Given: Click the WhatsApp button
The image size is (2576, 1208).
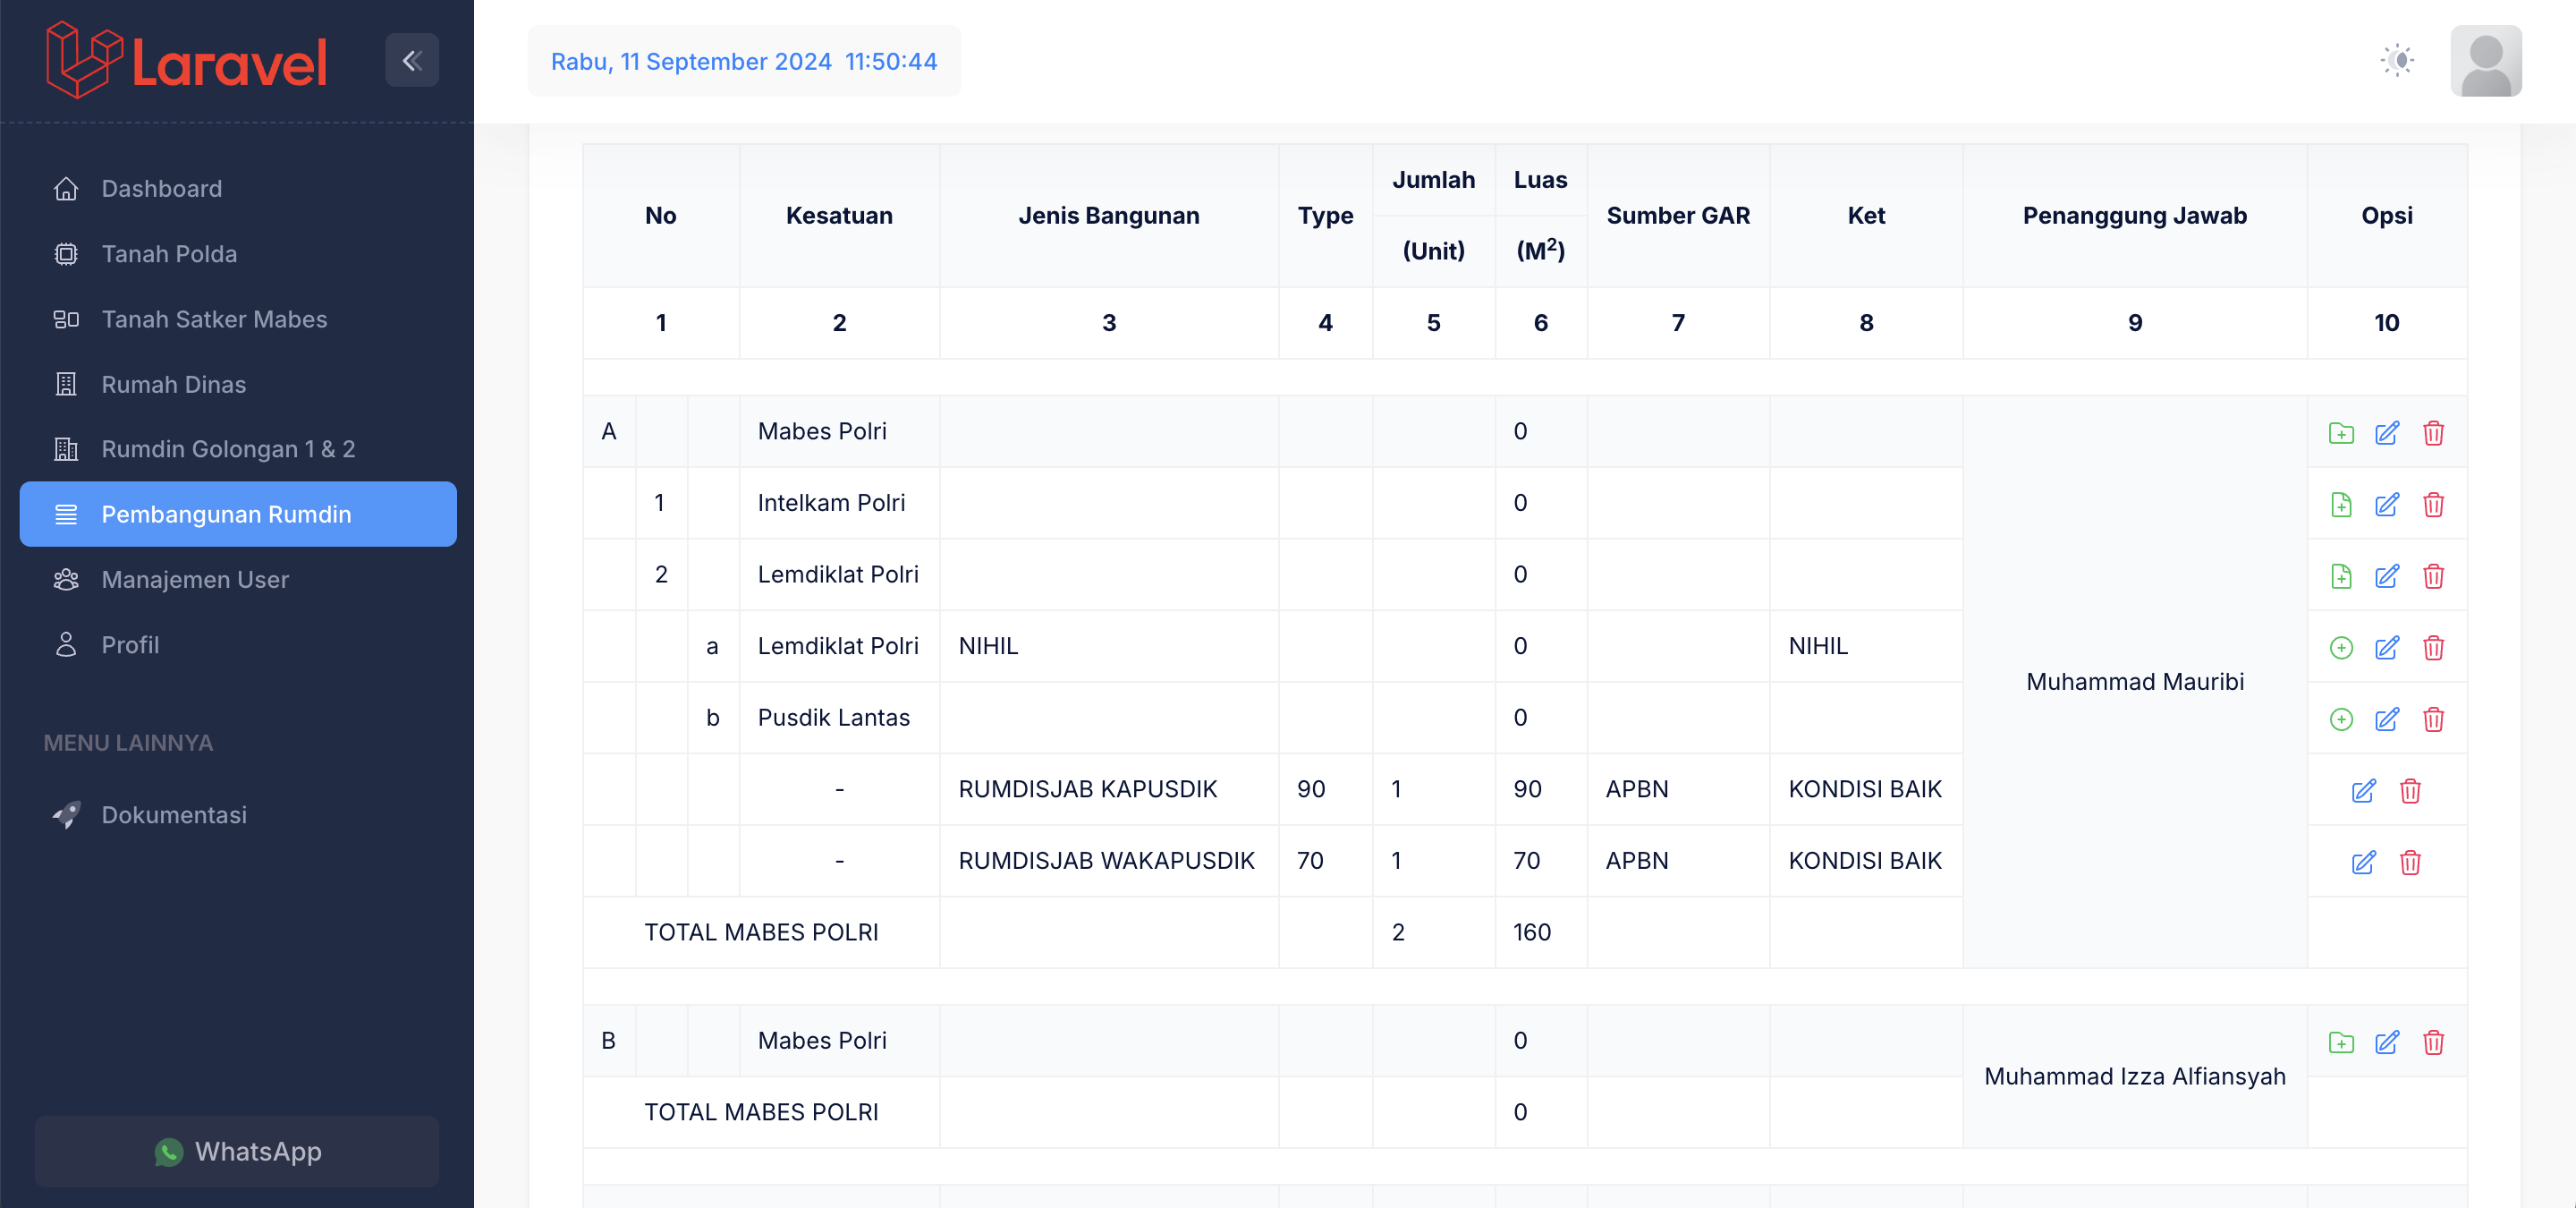Looking at the screenshot, I should coord(237,1152).
